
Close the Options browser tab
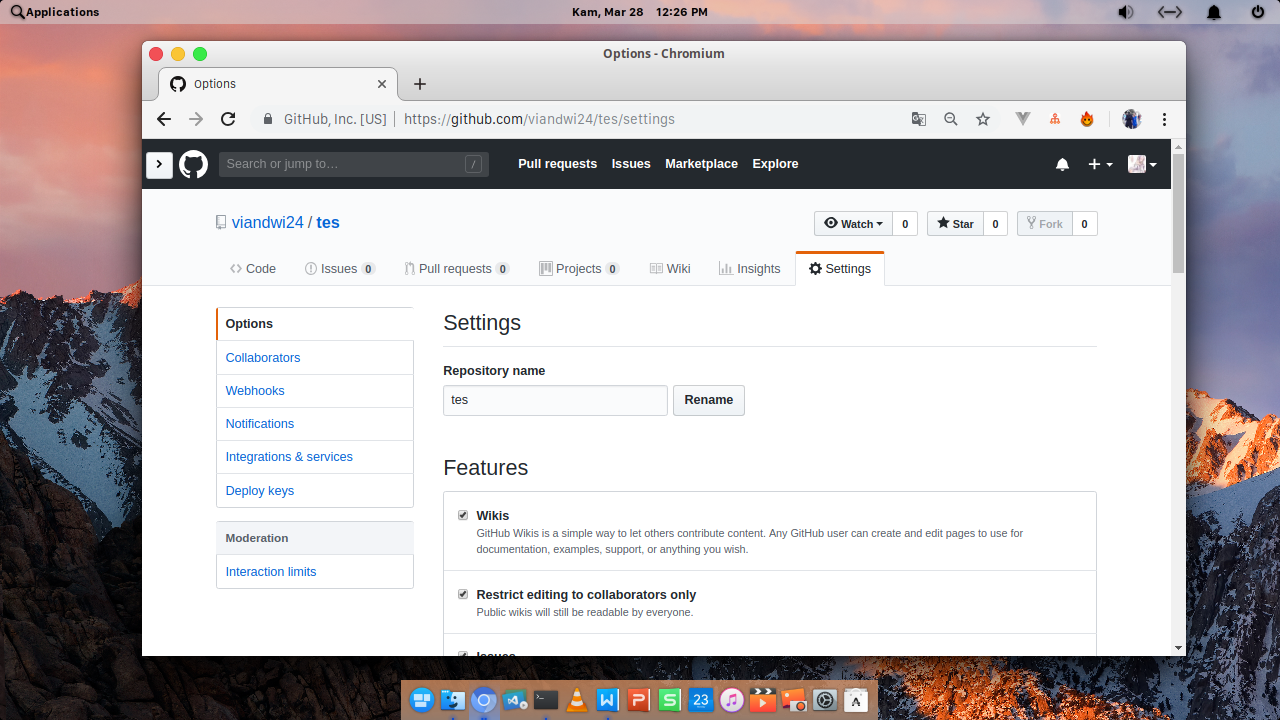(x=382, y=84)
